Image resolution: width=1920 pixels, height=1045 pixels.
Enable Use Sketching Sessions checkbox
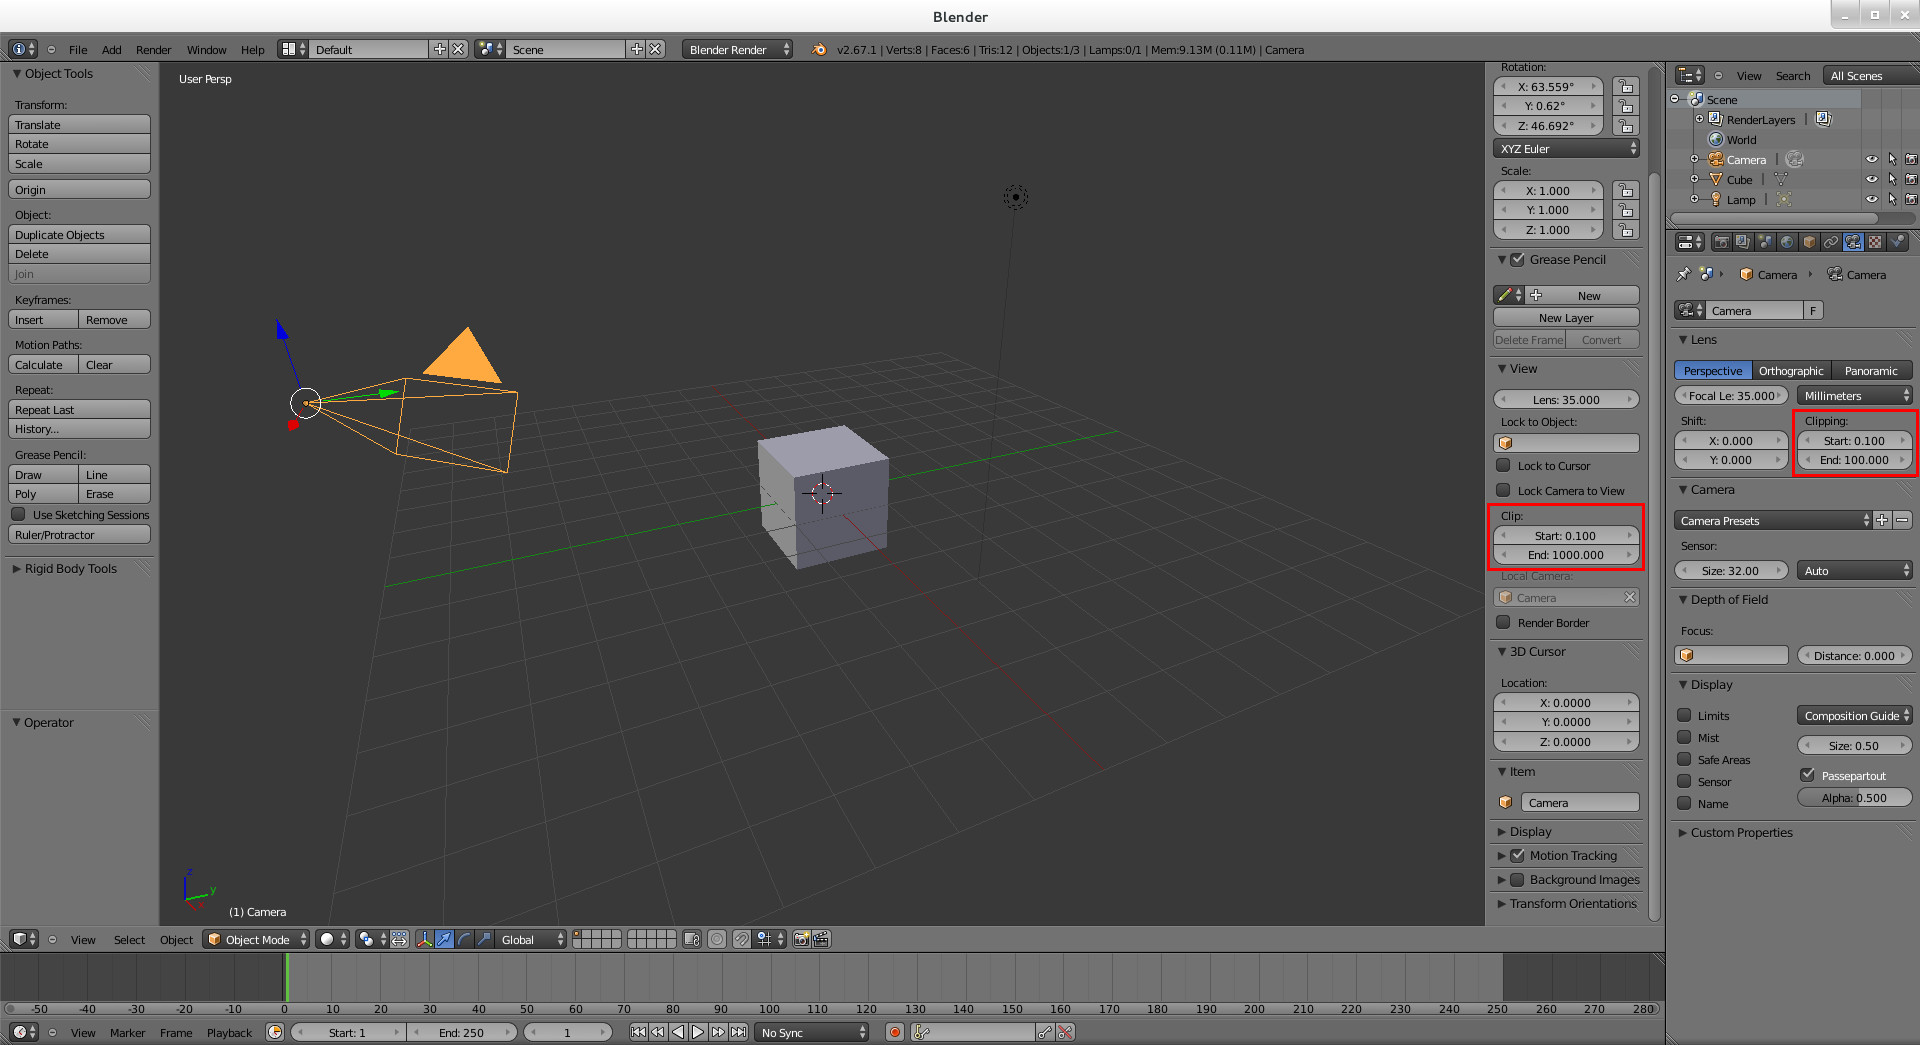tap(18, 514)
